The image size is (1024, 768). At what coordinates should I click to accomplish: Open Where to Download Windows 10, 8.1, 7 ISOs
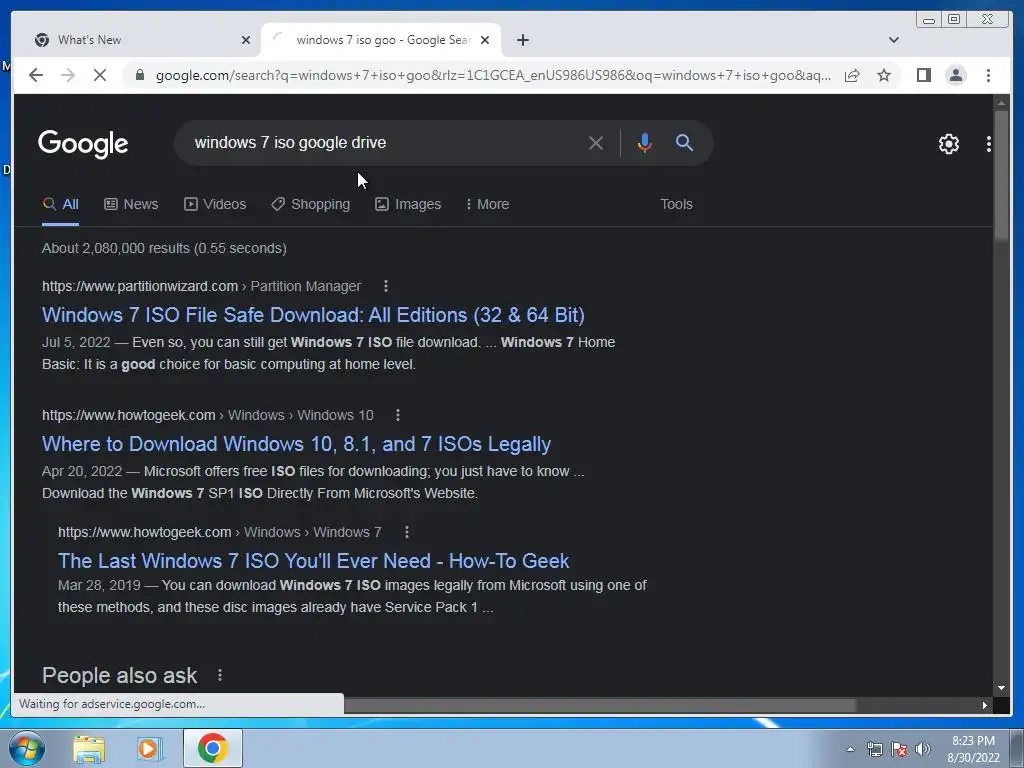pyautogui.click(x=296, y=444)
